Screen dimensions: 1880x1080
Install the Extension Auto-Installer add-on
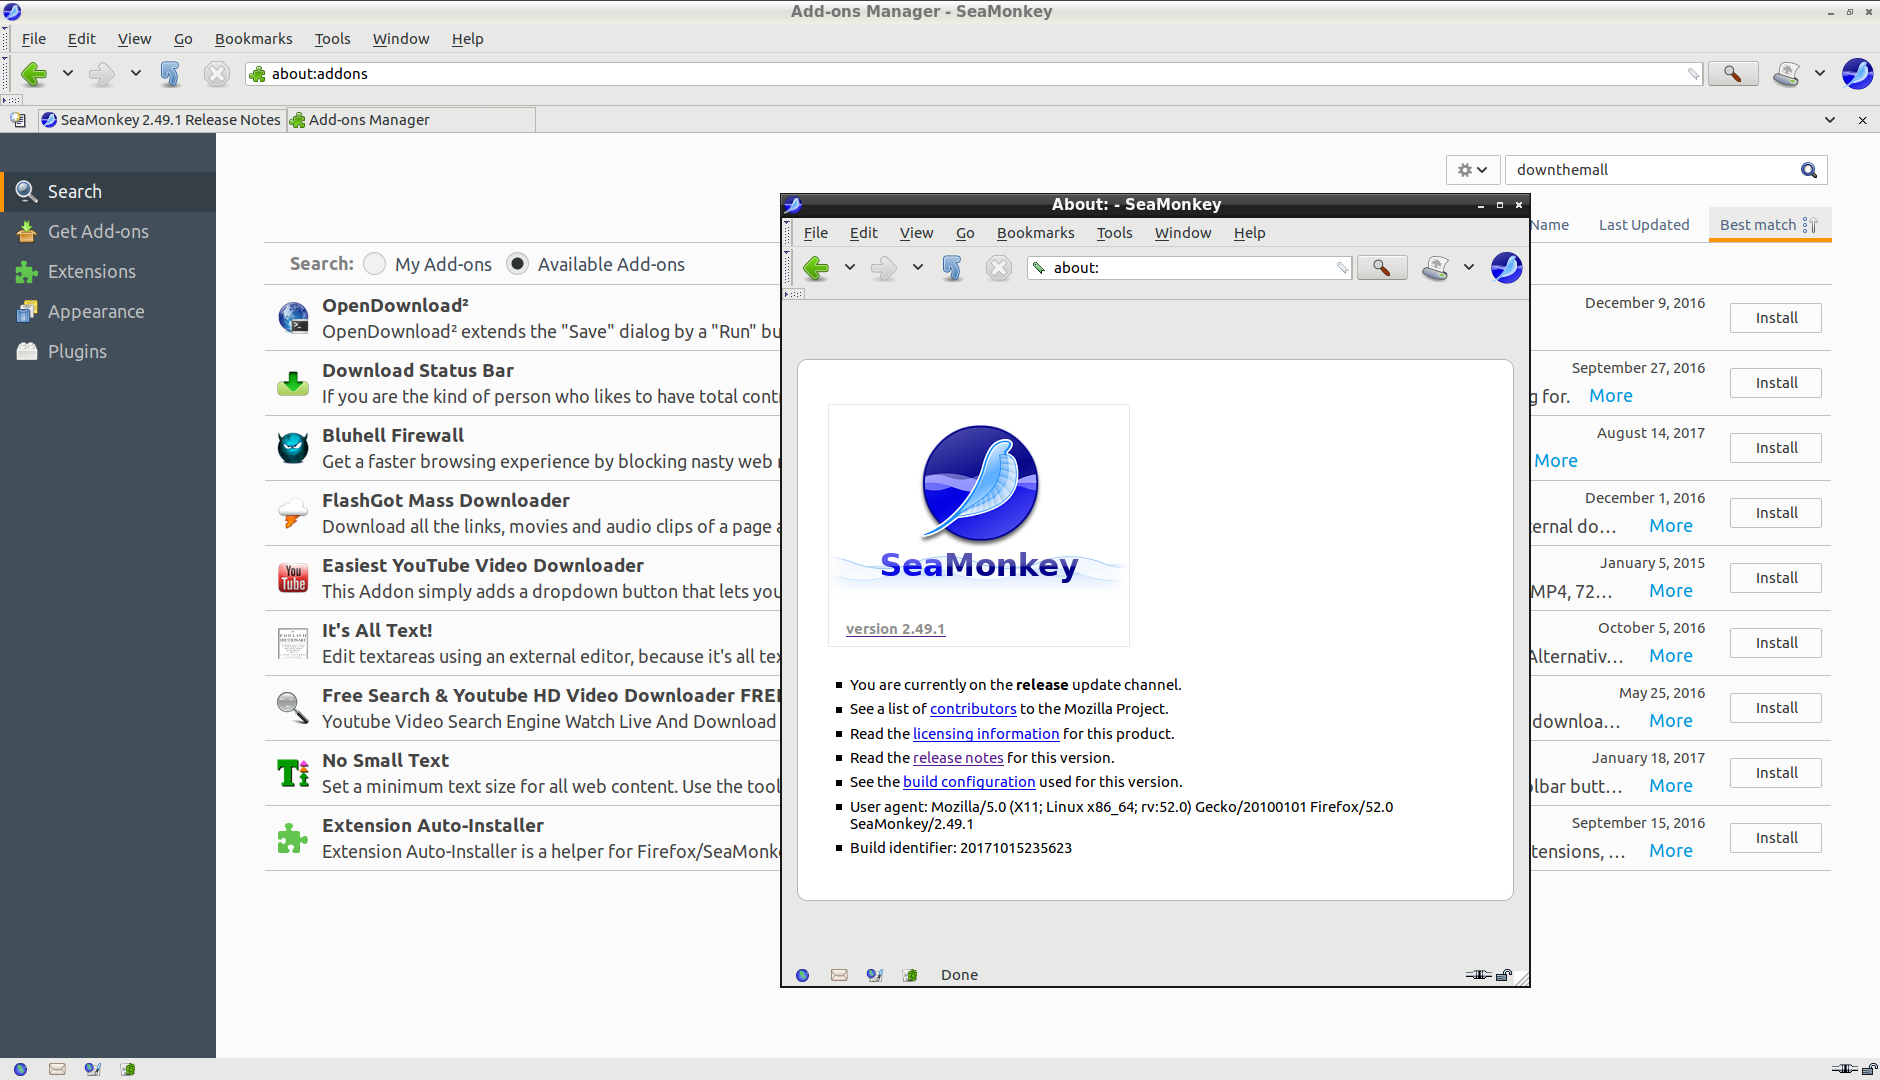(1776, 838)
